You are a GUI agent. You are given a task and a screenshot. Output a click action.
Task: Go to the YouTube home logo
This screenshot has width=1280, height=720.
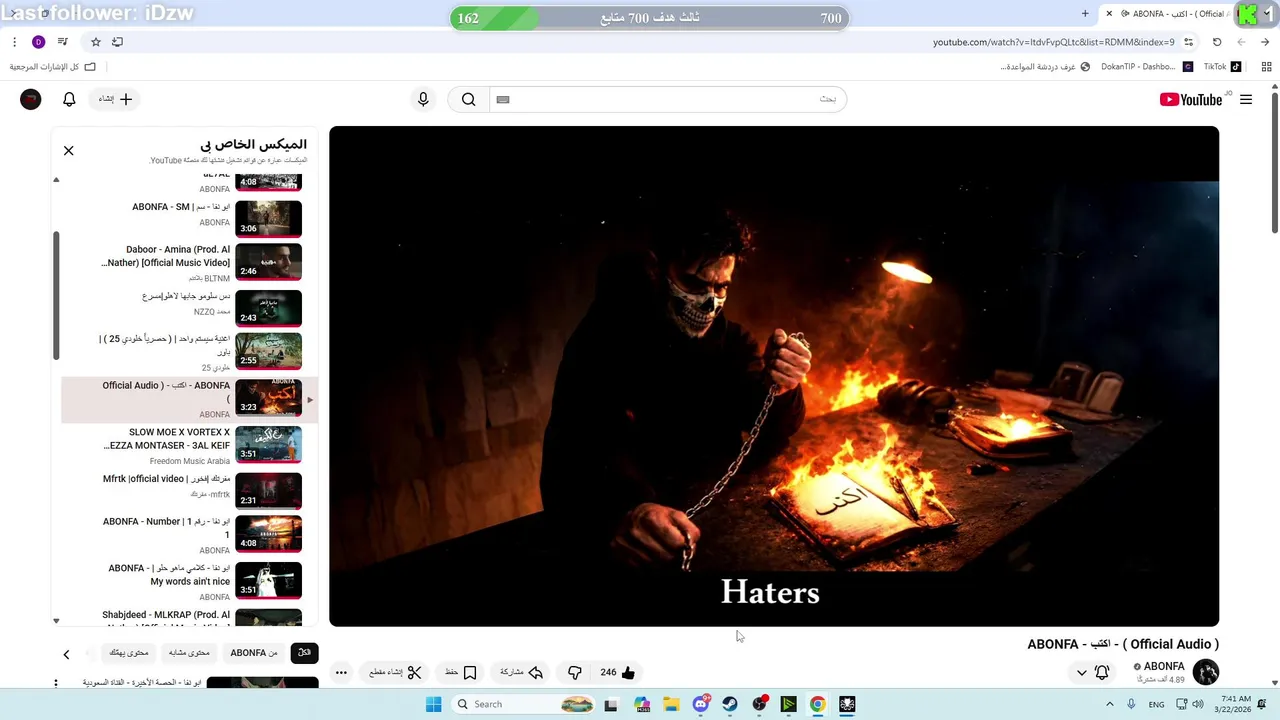(x=1191, y=99)
